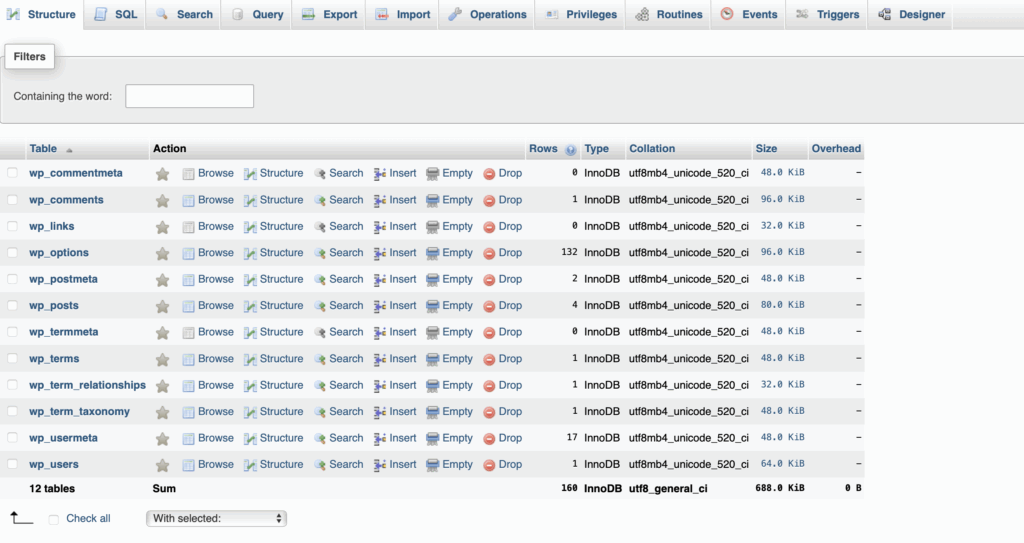The image size is (1024, 543).
Task: Open the Events tab
Action: (x=749, y=14)
